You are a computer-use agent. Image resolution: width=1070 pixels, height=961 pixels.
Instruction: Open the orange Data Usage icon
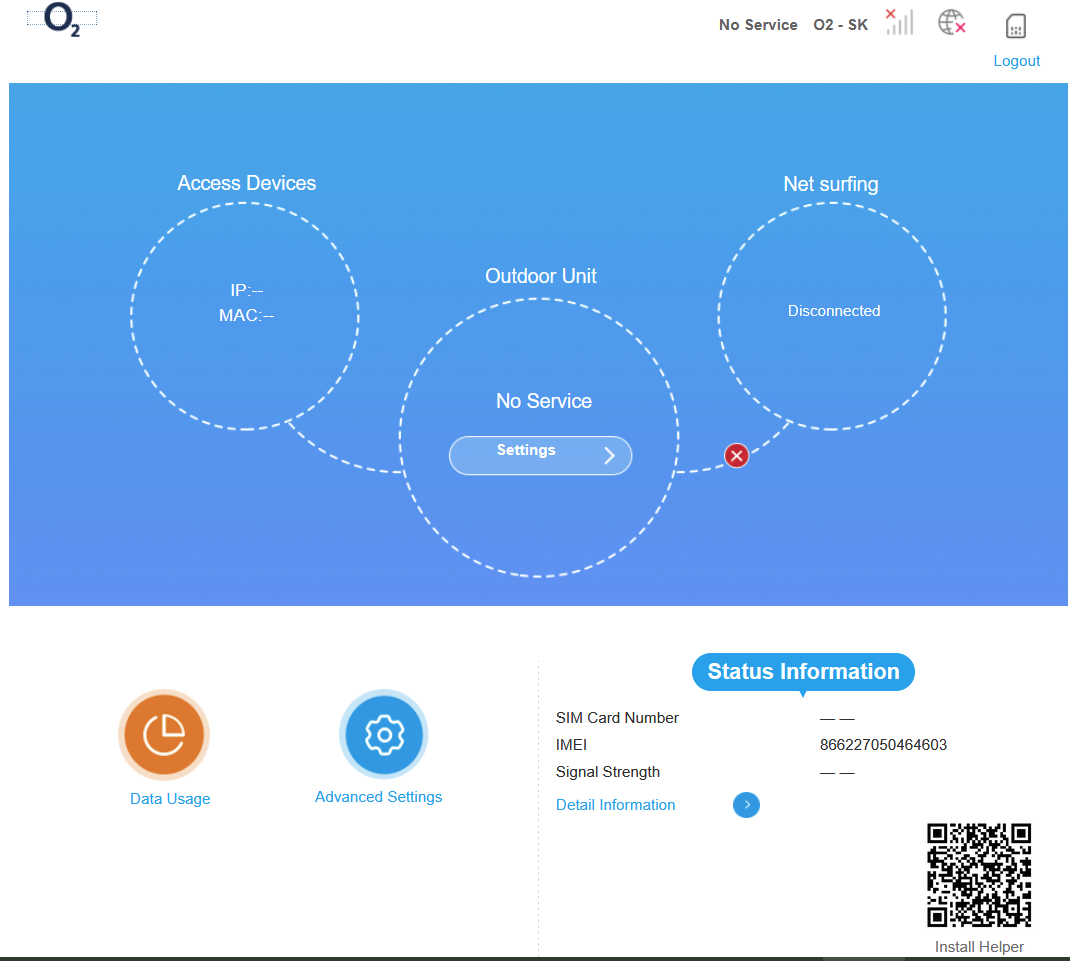point(164,734)
